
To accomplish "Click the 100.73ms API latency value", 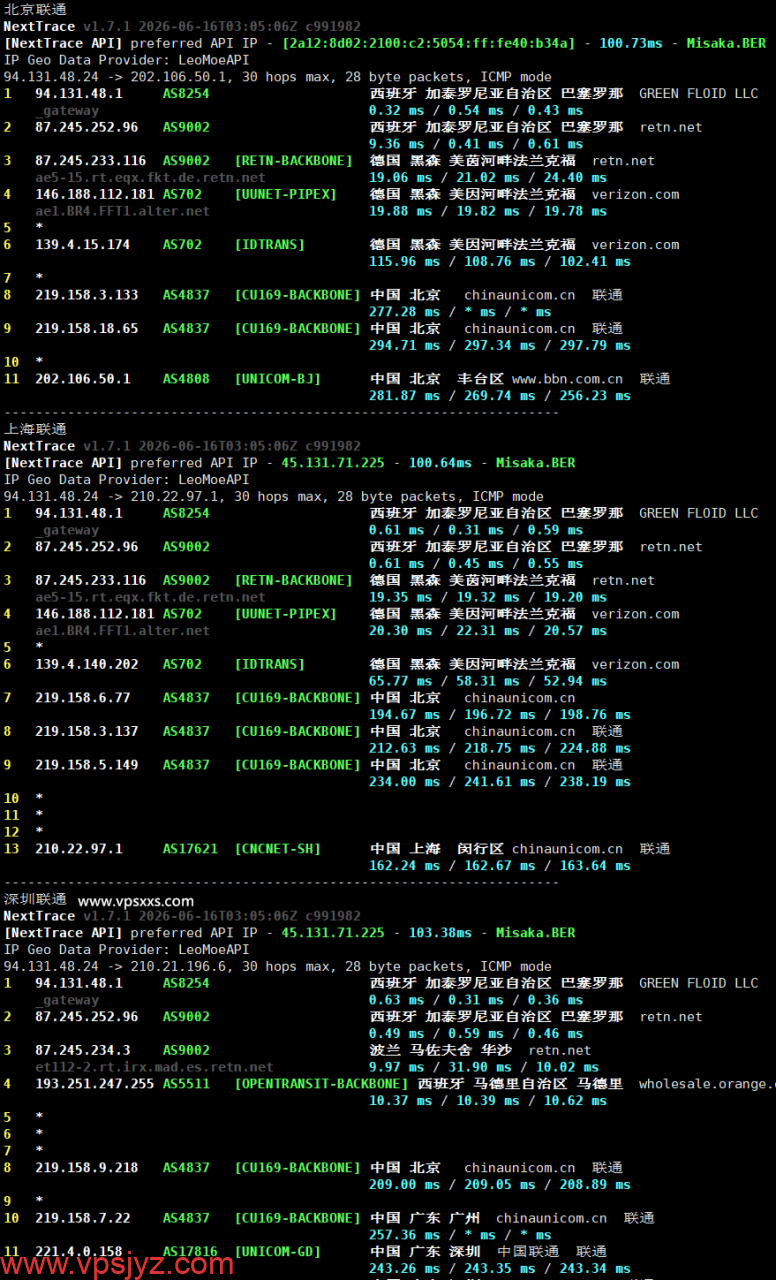I will click(x=631, y=43).
